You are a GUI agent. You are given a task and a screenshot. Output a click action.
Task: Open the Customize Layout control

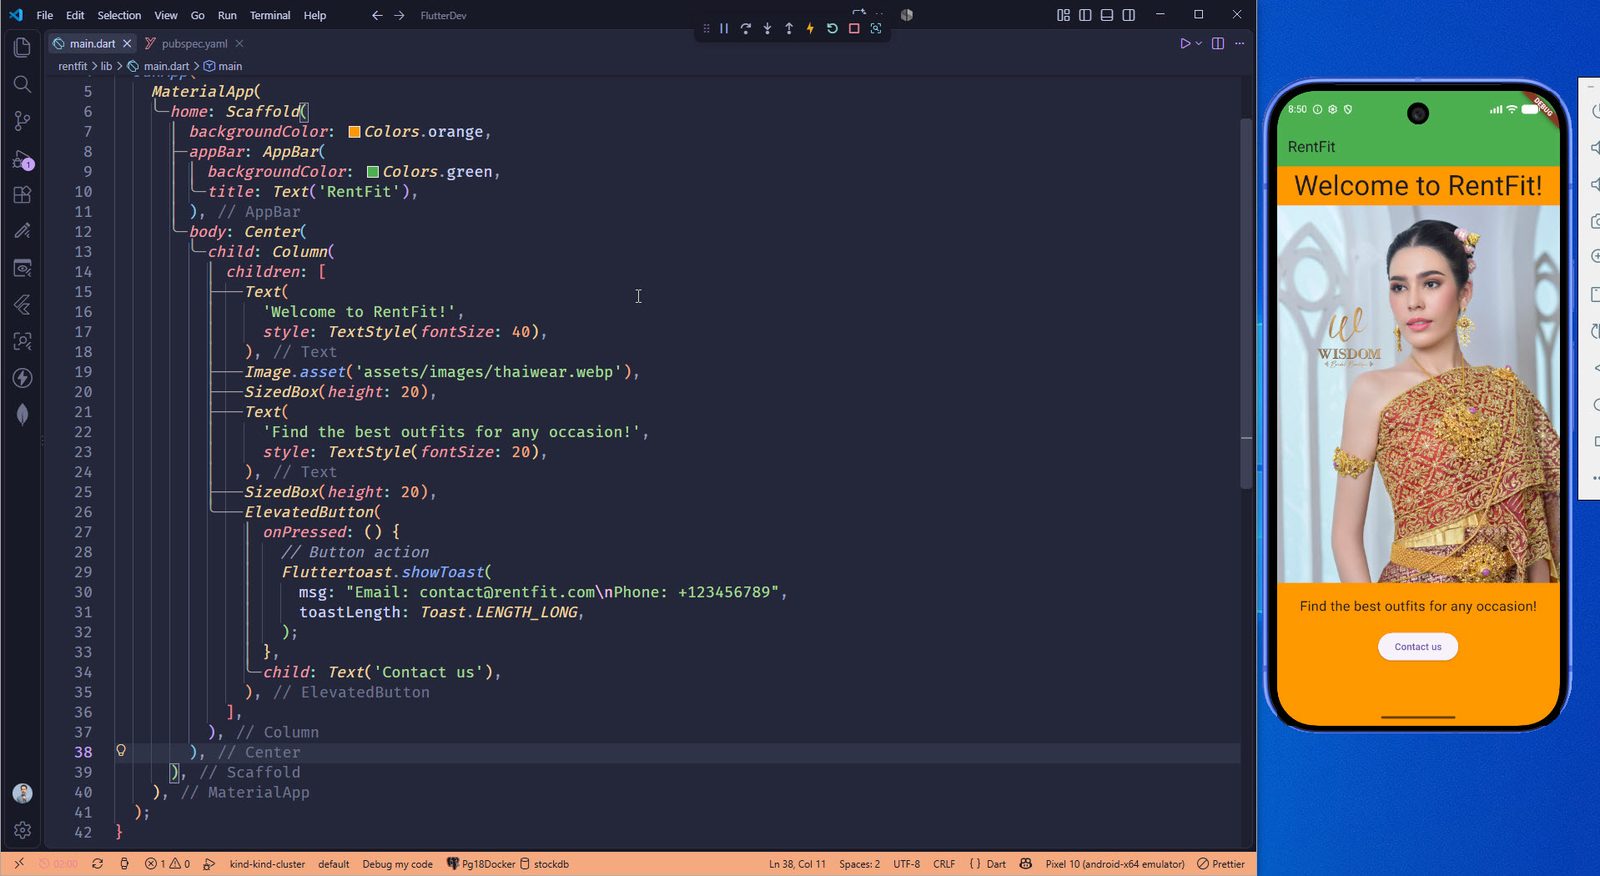point(1063,15)
